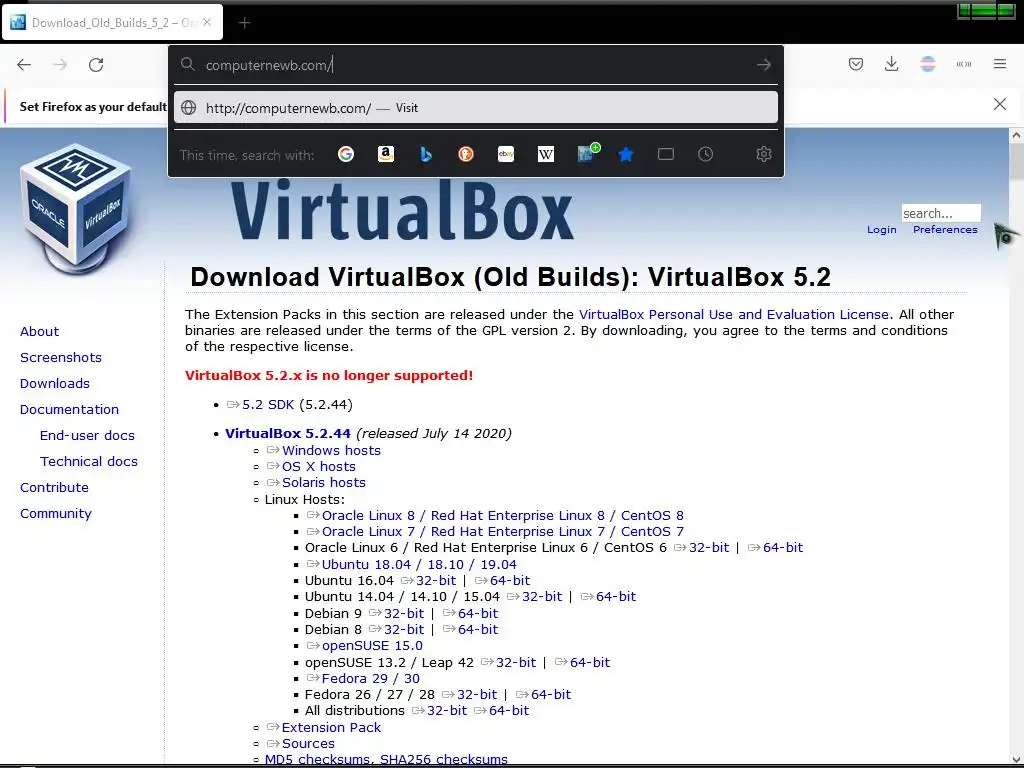The width and height of the screenshot is (1024, 768).
Task: Dismiss the default browser notification bar
Action: (x=999, y=104)
